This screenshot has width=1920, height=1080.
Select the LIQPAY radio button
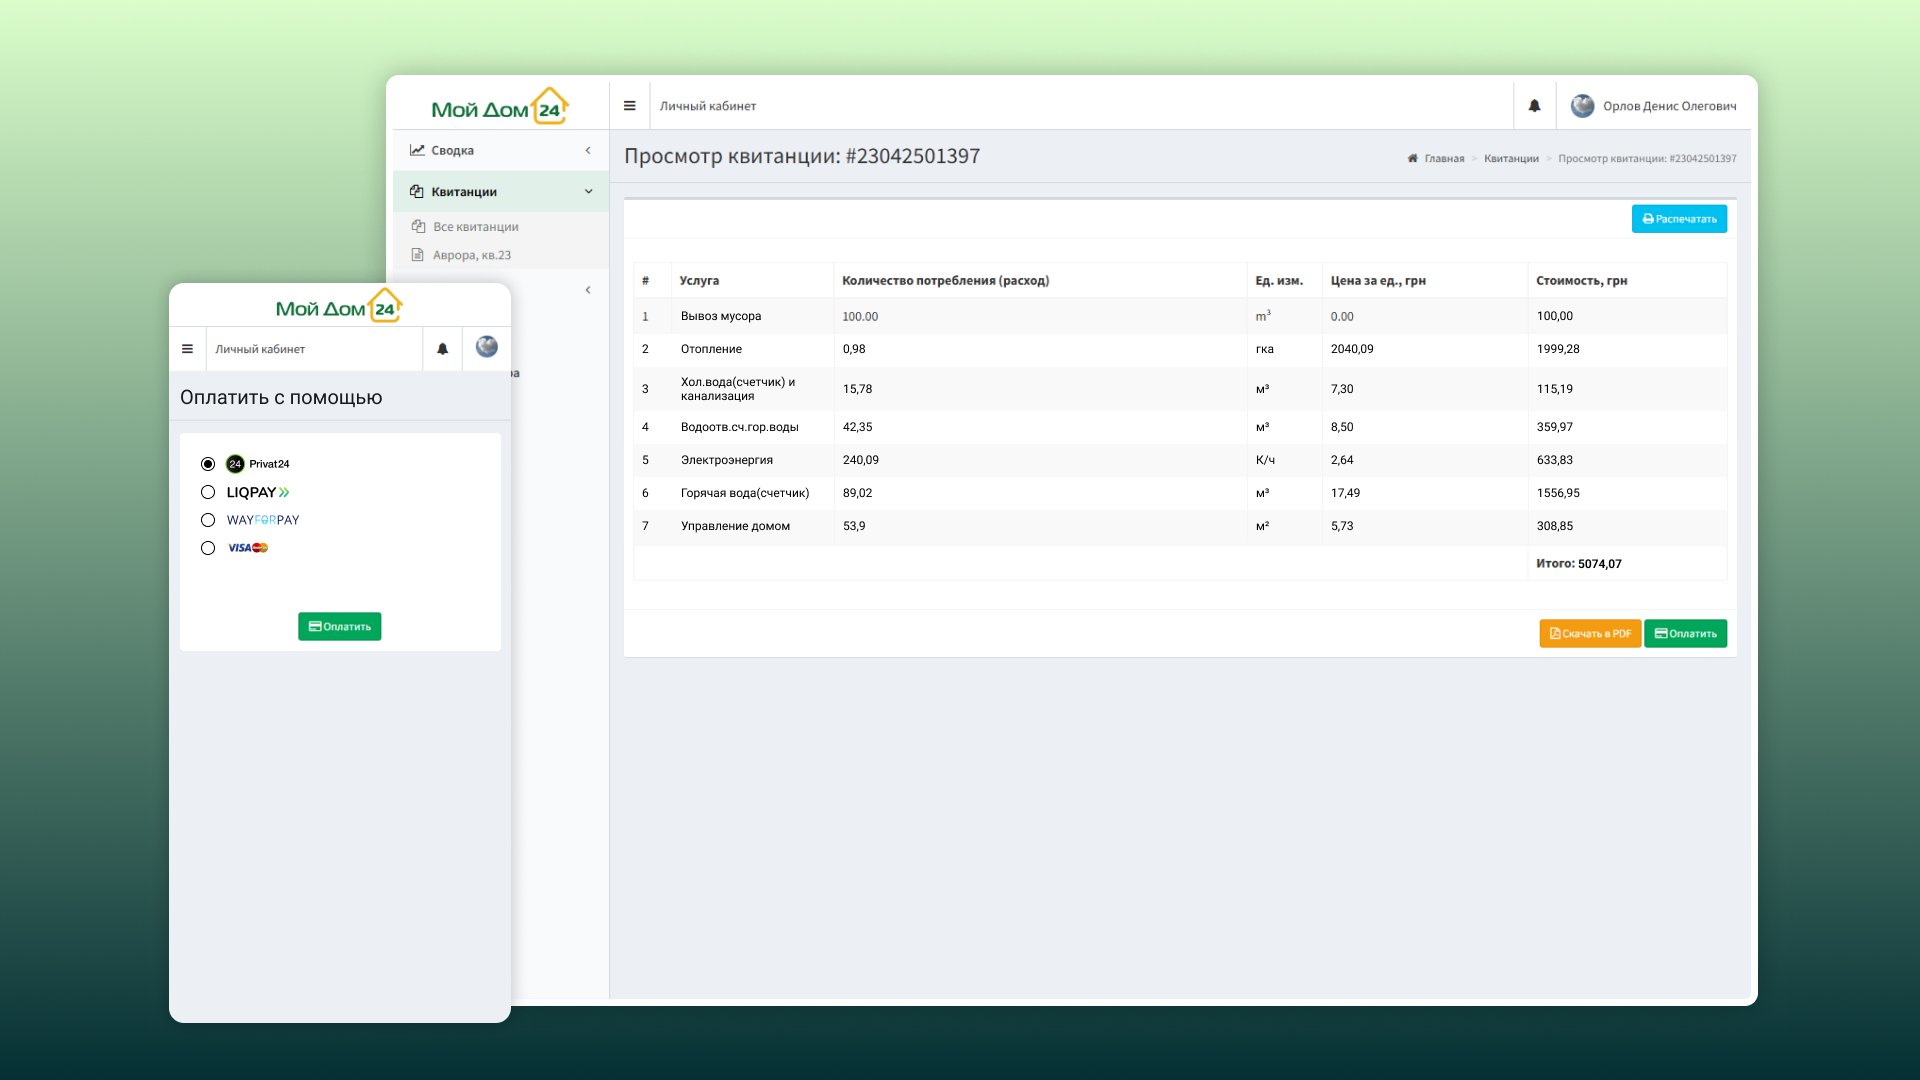[208, 492]
